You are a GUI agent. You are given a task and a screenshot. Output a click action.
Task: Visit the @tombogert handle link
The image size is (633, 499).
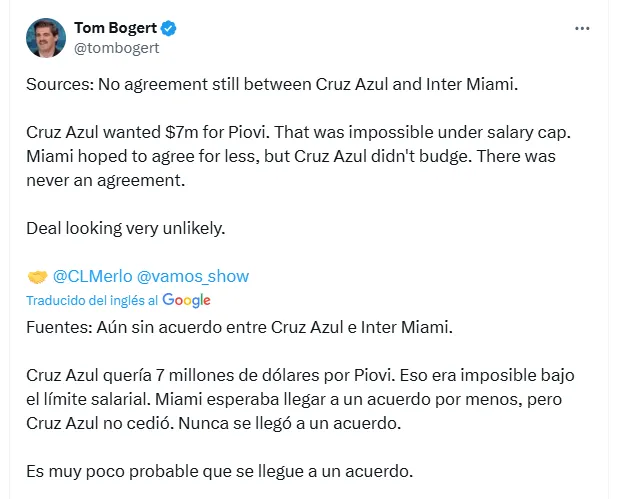click(x=117, y=47)
